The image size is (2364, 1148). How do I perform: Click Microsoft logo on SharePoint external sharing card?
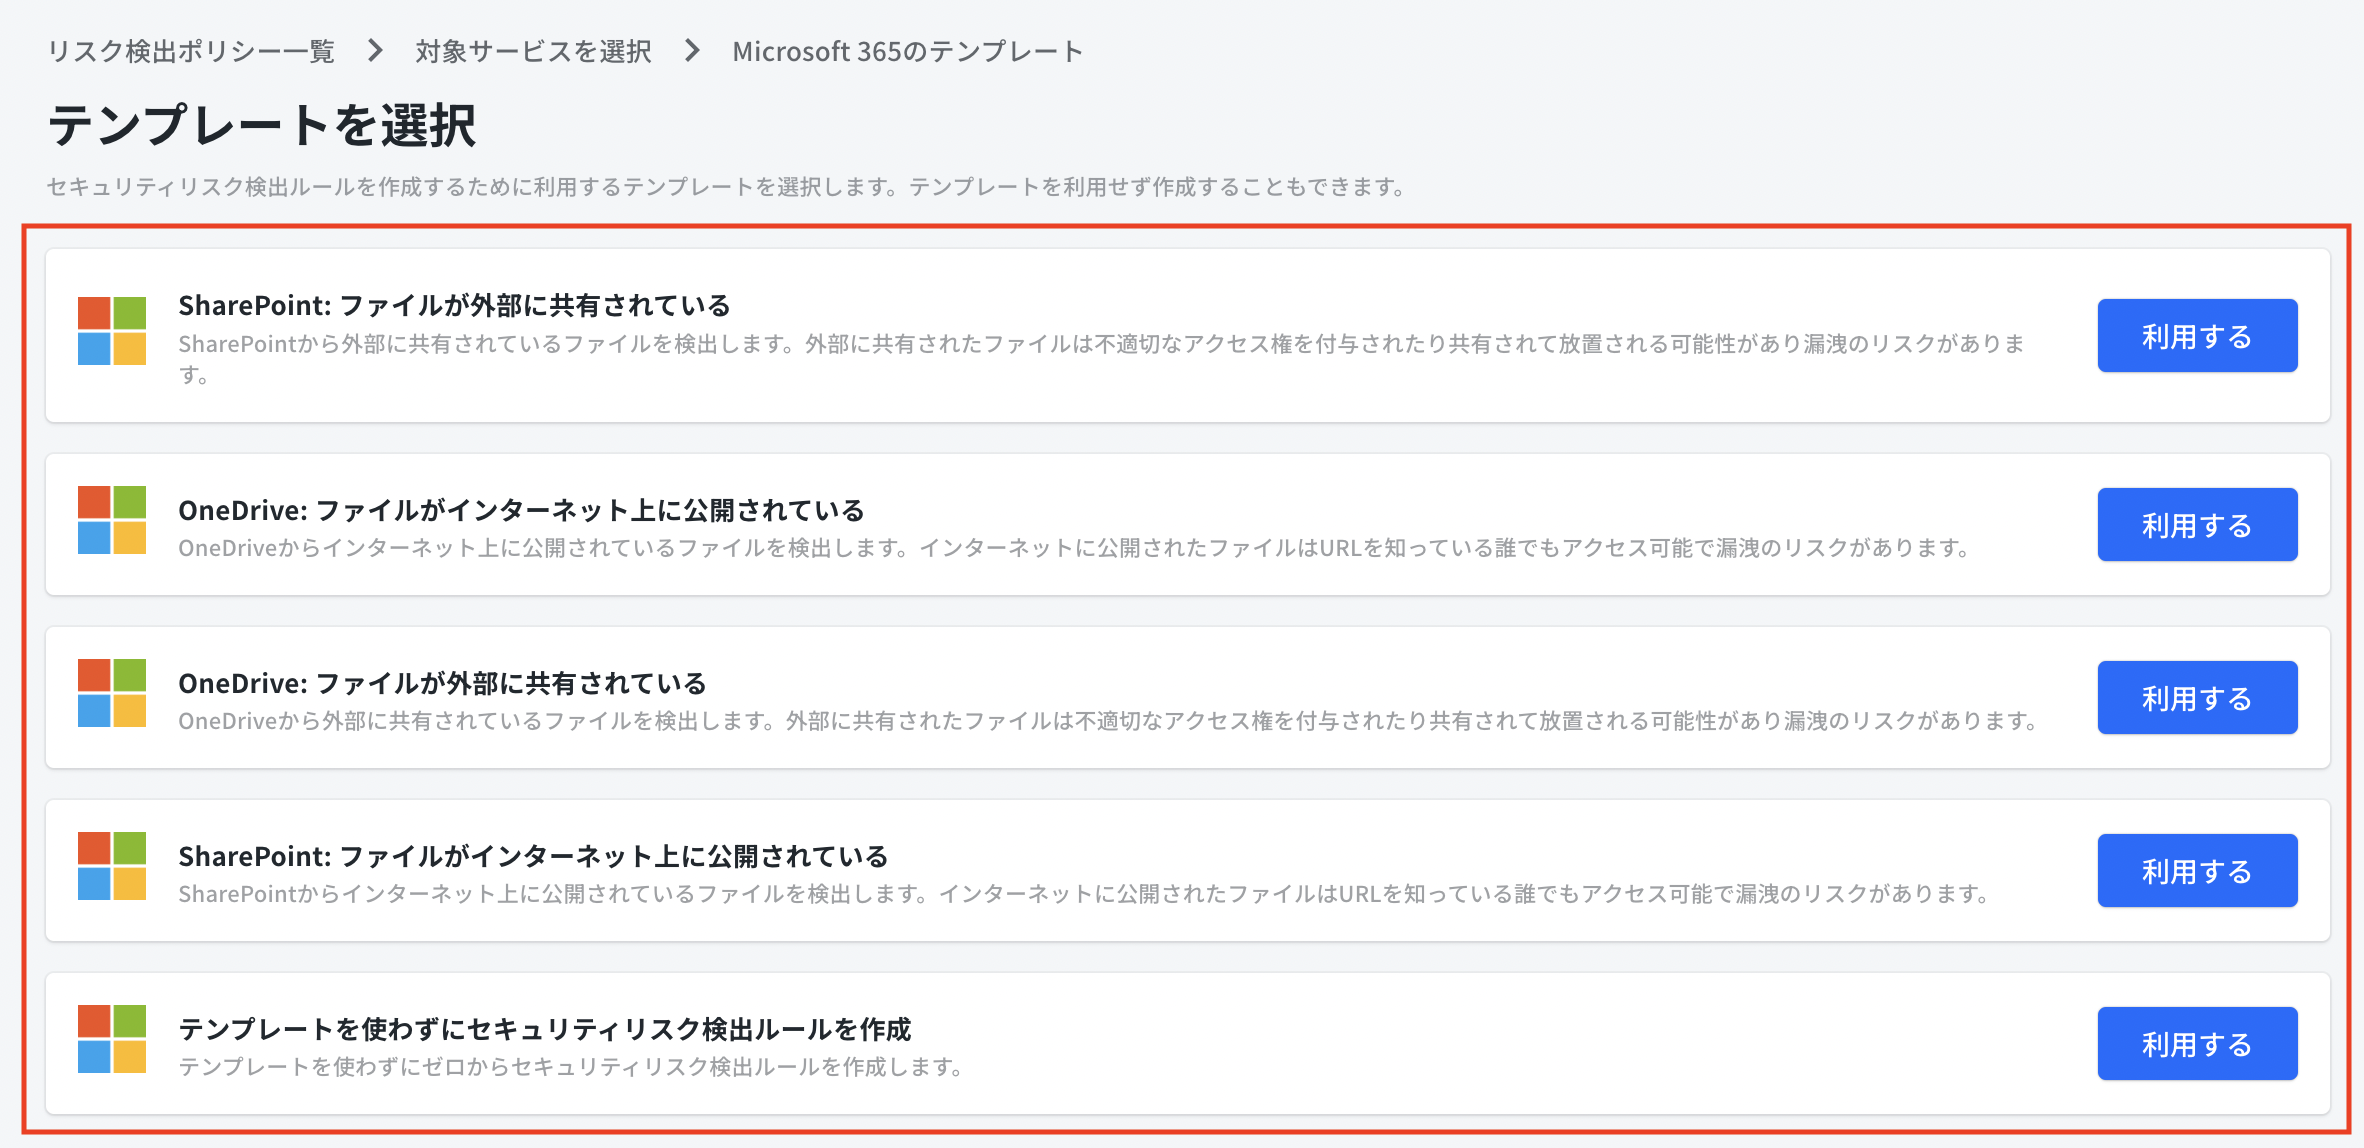(112, 331)
